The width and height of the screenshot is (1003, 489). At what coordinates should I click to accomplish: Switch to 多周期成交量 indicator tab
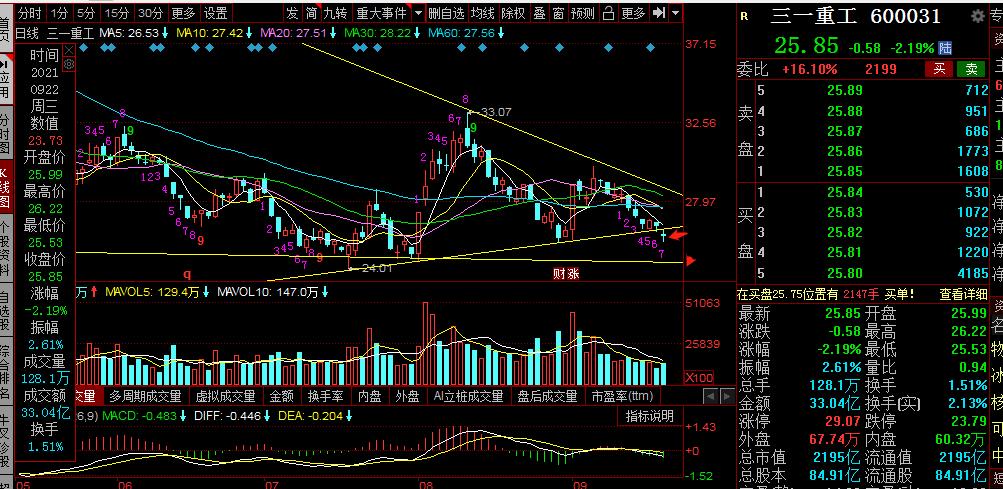tap(145, 396)
